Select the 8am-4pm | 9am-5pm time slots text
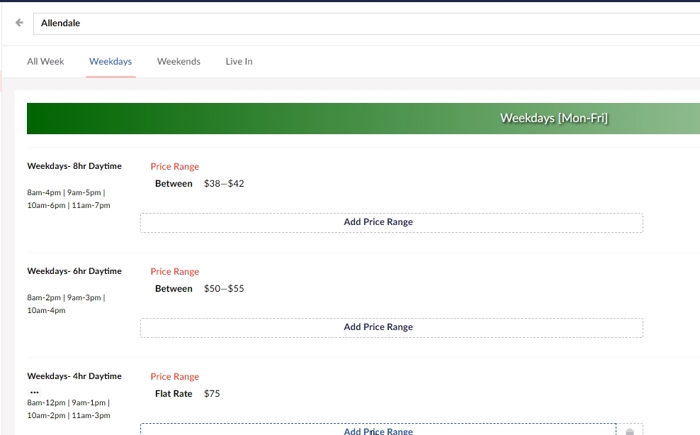700x435 pixels. point(66,192)
